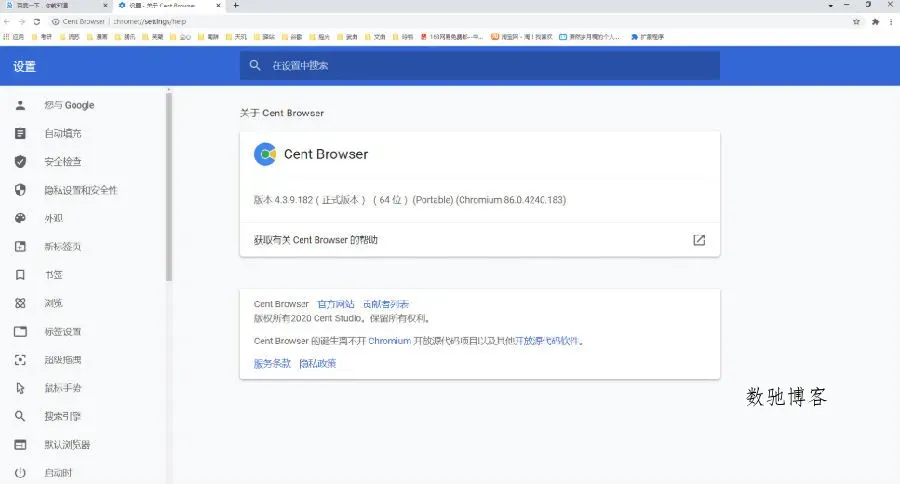Open the 隐私政策 privacy policy link
900x484 pixels.
pos(318,363)
